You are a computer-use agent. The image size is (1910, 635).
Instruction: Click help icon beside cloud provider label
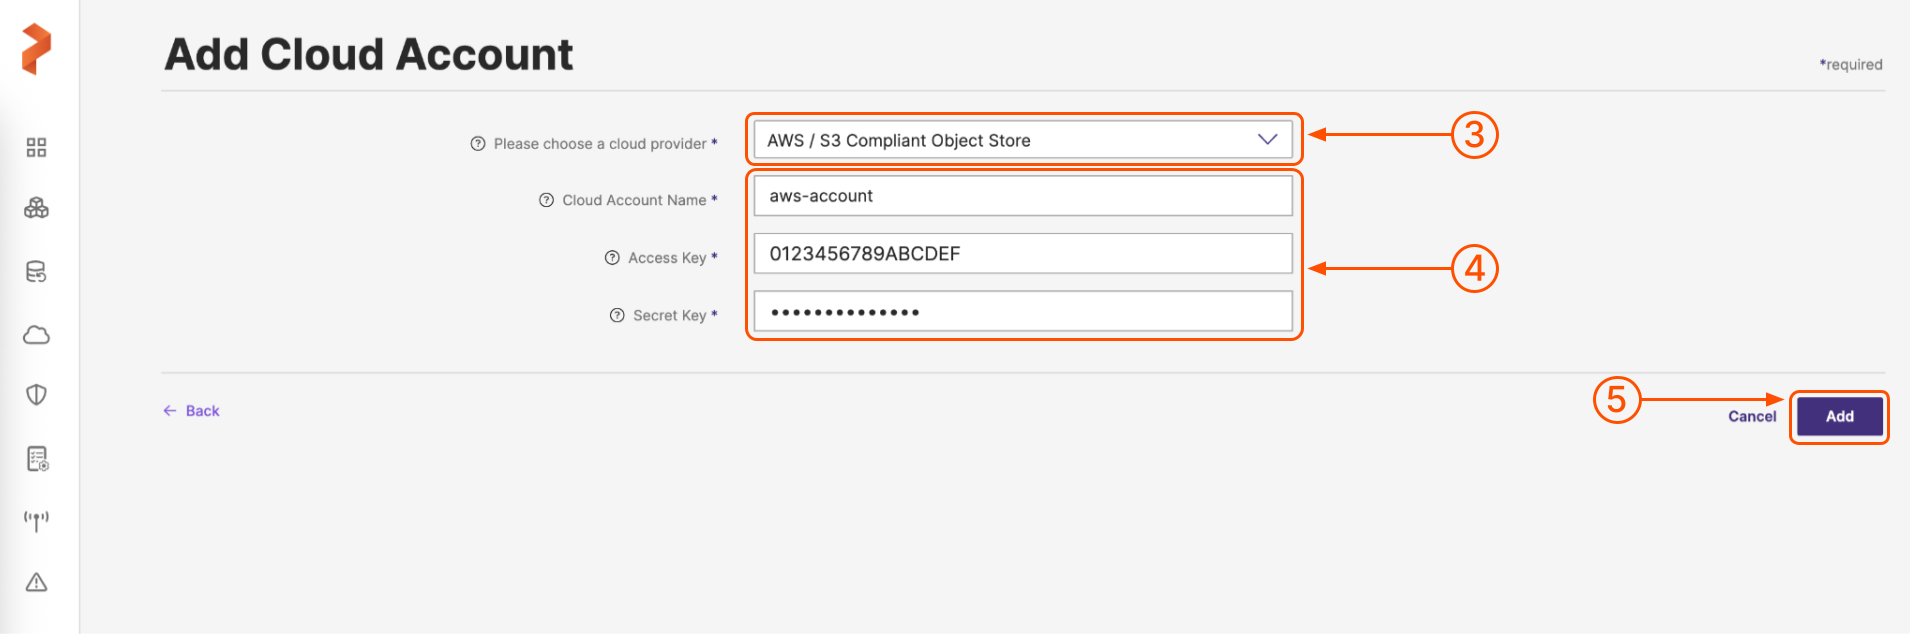478,144
